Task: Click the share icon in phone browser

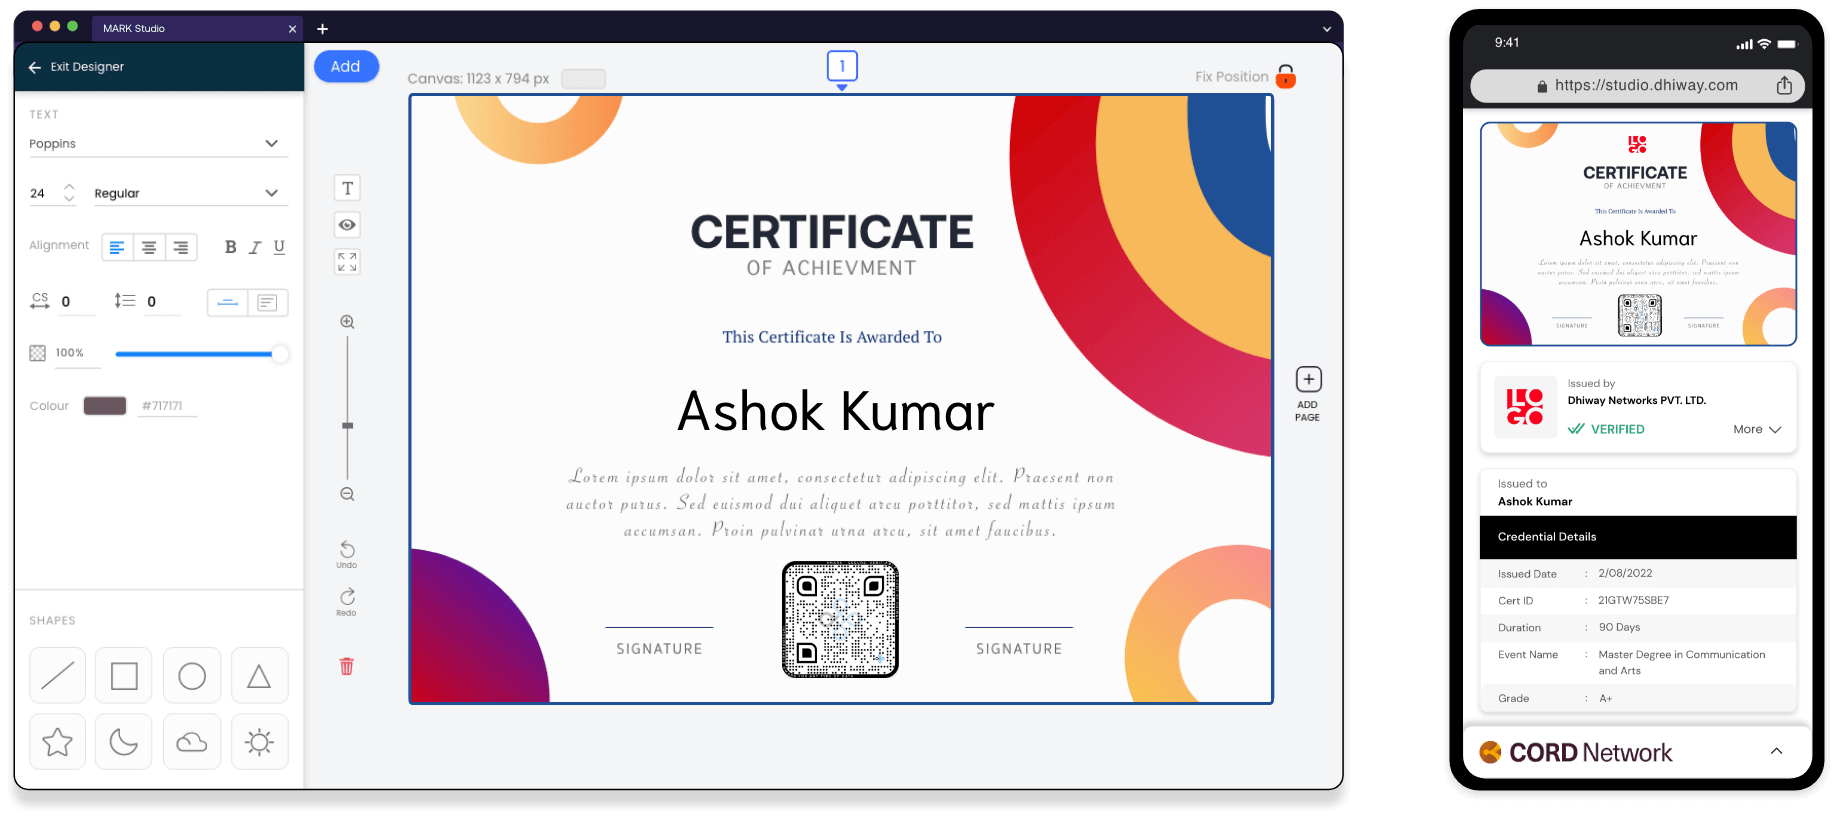Action: pyautogui.click(x=1784, y=85)
